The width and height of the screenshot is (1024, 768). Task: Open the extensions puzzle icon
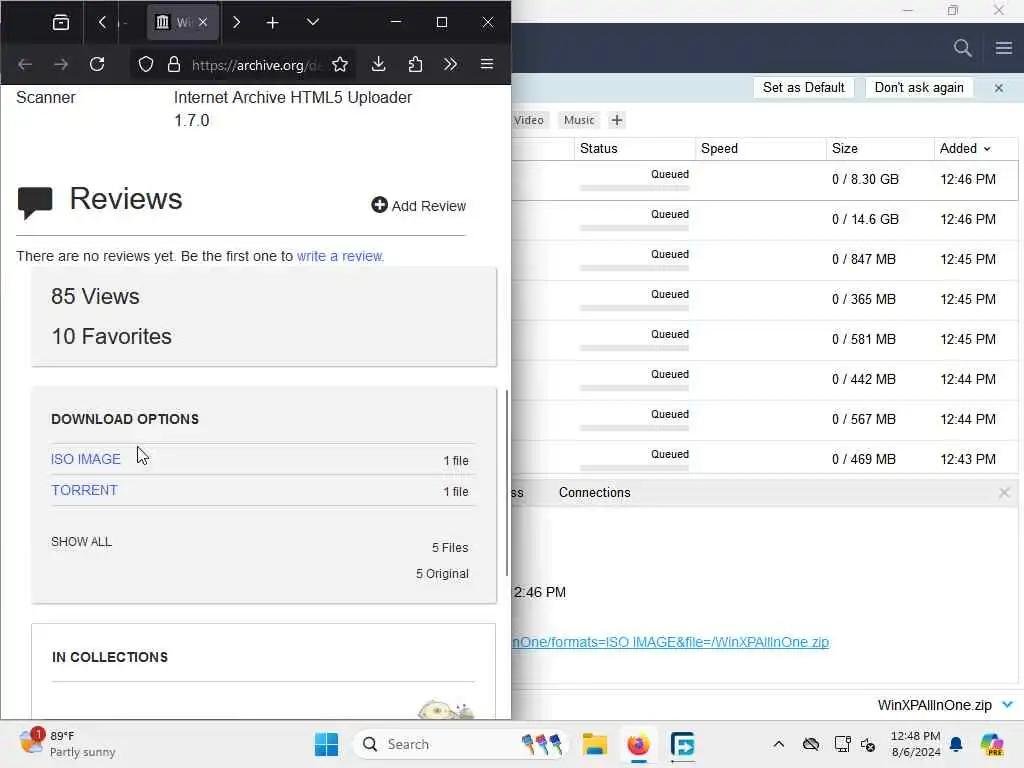(x=415, y=64)
